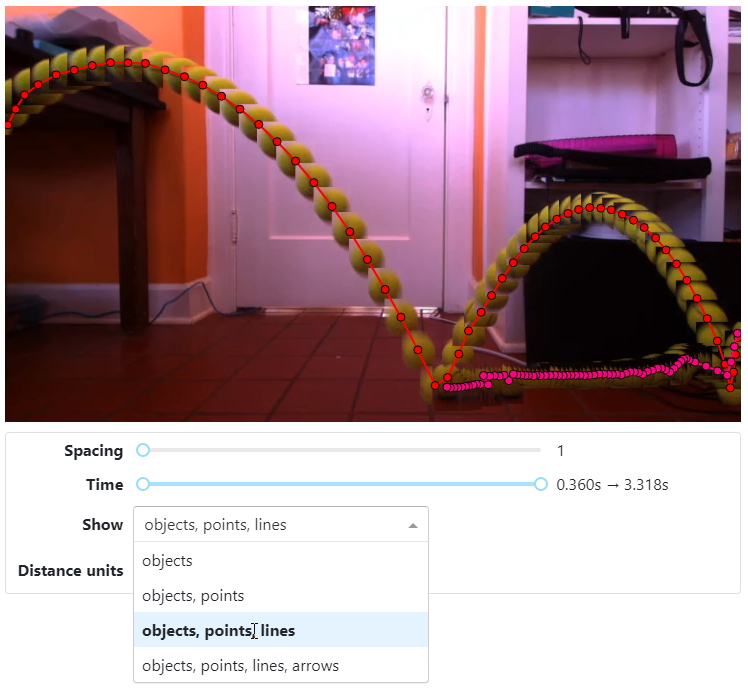Image resolution: width=748 pixels, height=696 pixels.
Task: Click the right handle of Time slider
Action: click(x=541, y=485)
